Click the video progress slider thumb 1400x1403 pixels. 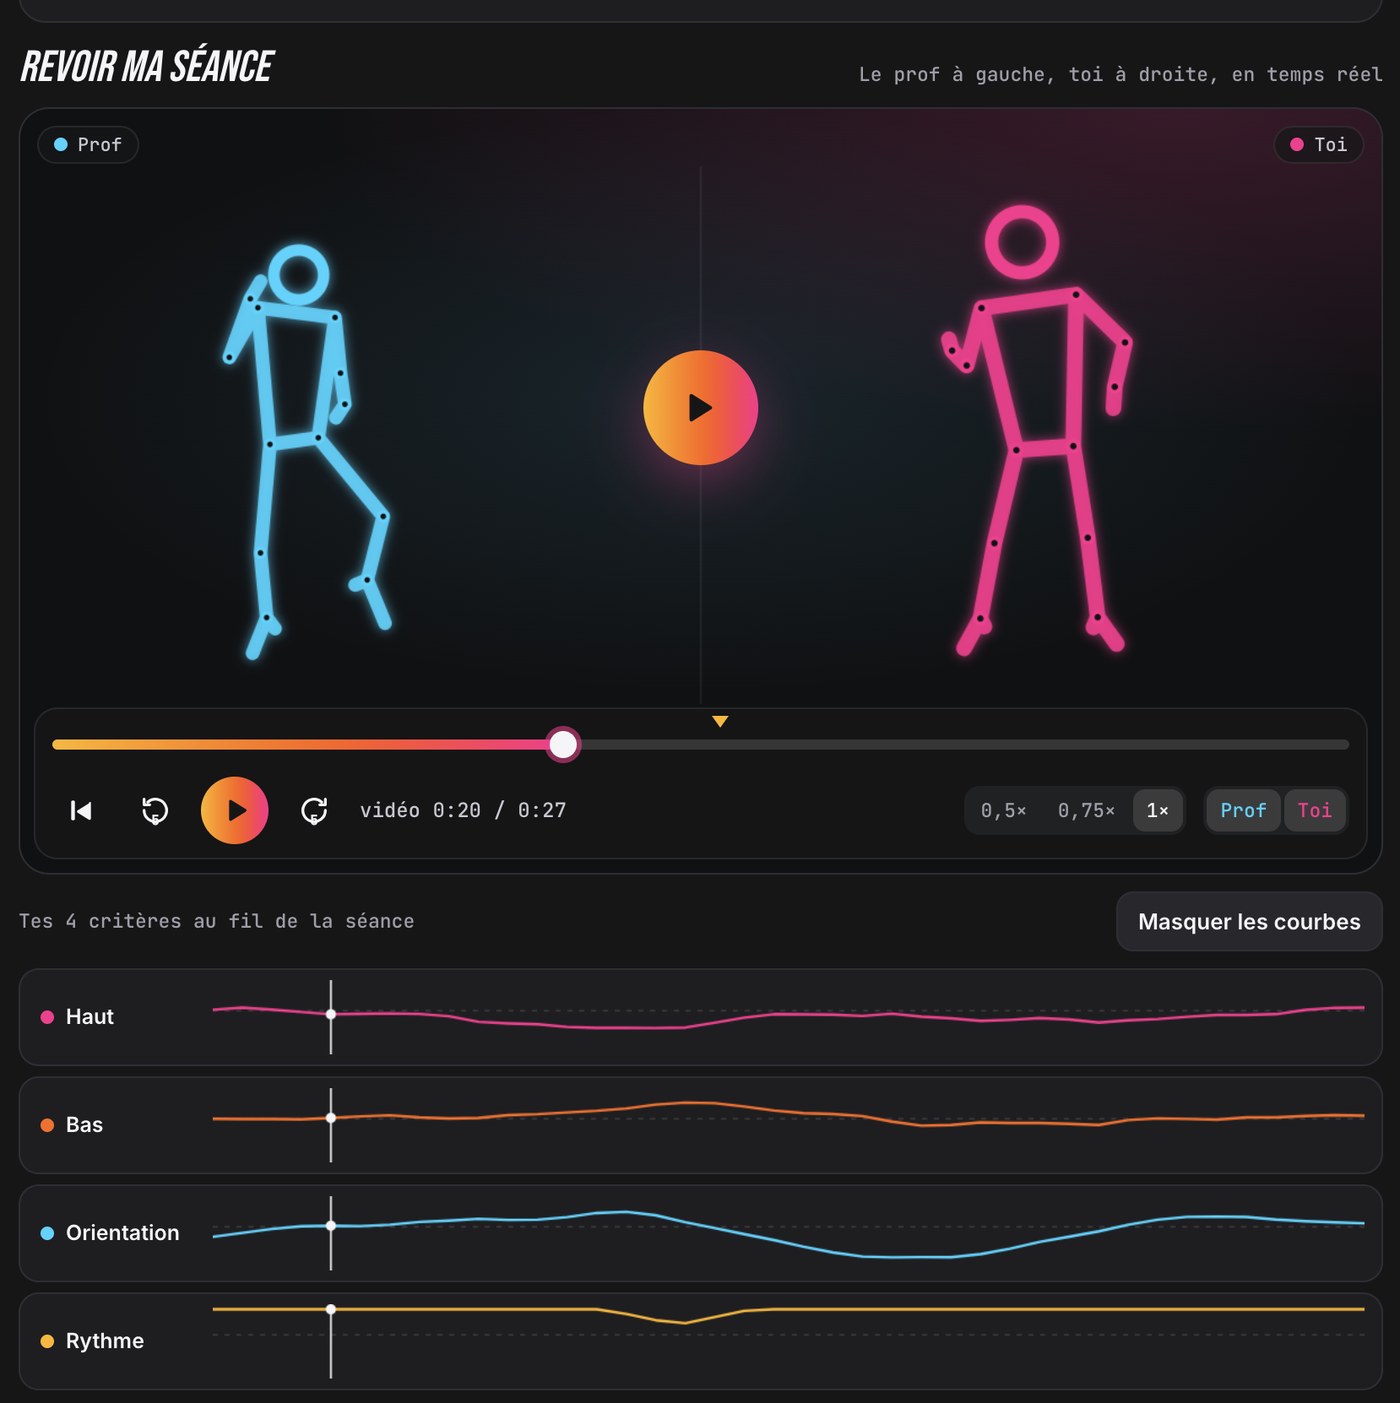pos(564,744)
